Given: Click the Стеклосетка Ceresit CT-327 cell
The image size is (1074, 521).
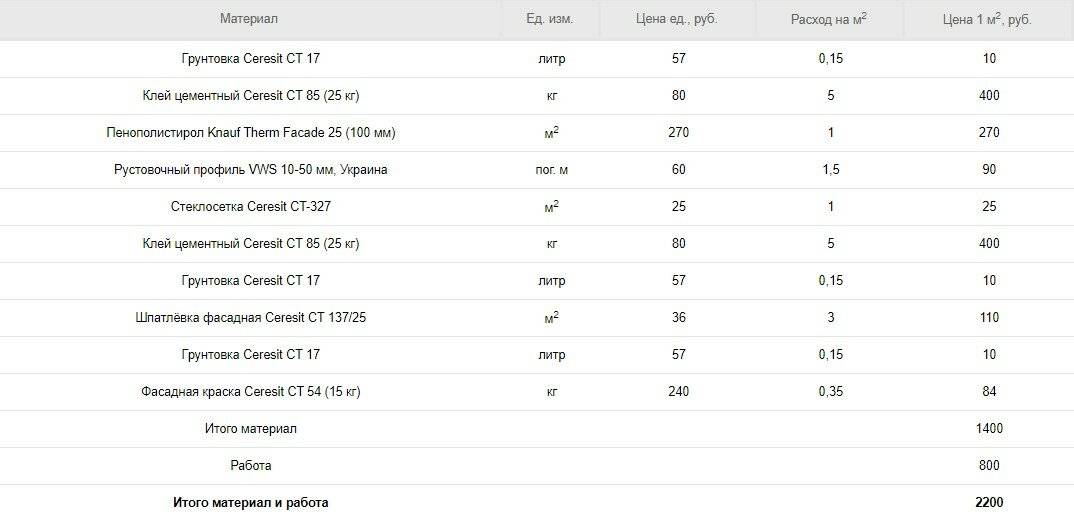Looking at the screenshot, I should [250, 207].
